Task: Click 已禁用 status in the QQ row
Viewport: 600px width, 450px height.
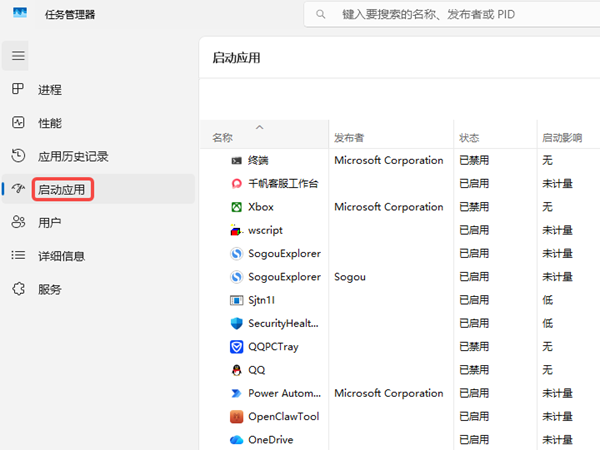Action: tap(474, 370)
